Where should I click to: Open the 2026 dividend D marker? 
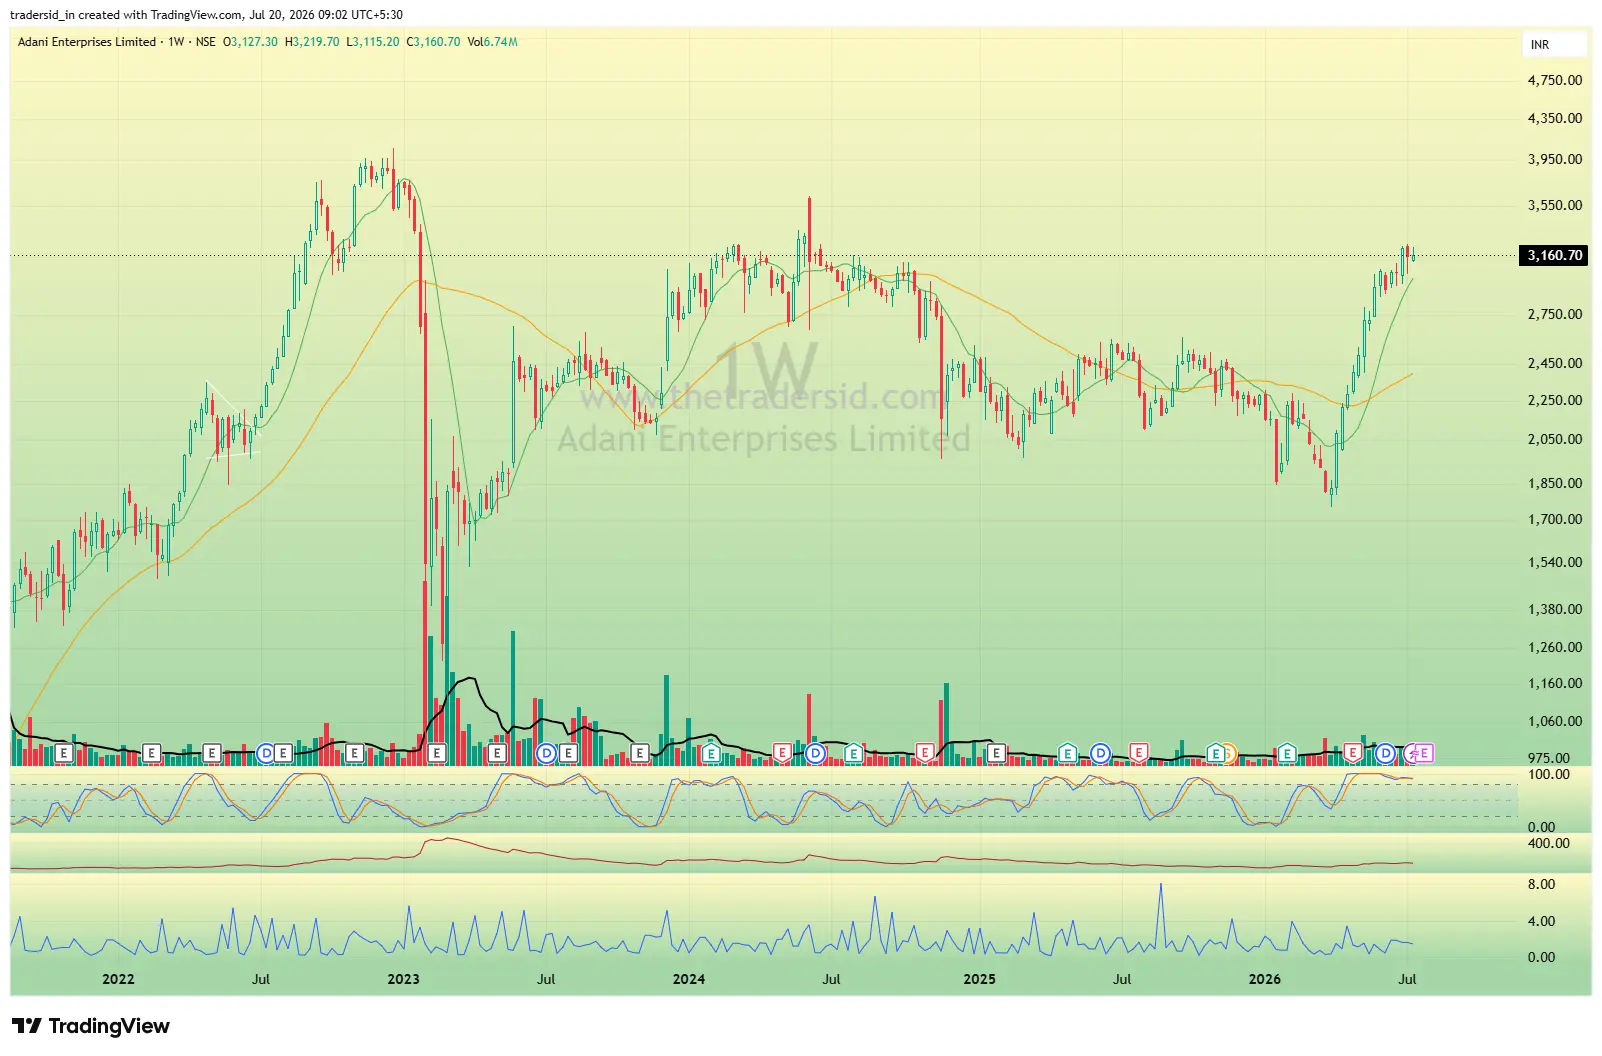[x=1385, y=753]
